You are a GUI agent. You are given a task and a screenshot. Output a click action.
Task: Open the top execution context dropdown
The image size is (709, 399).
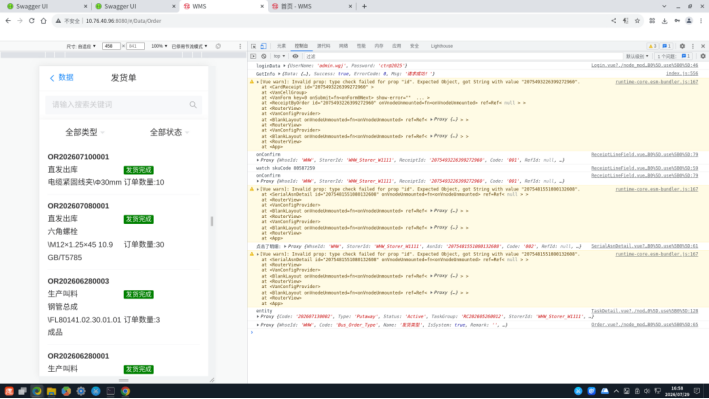(x=279, y=57)
